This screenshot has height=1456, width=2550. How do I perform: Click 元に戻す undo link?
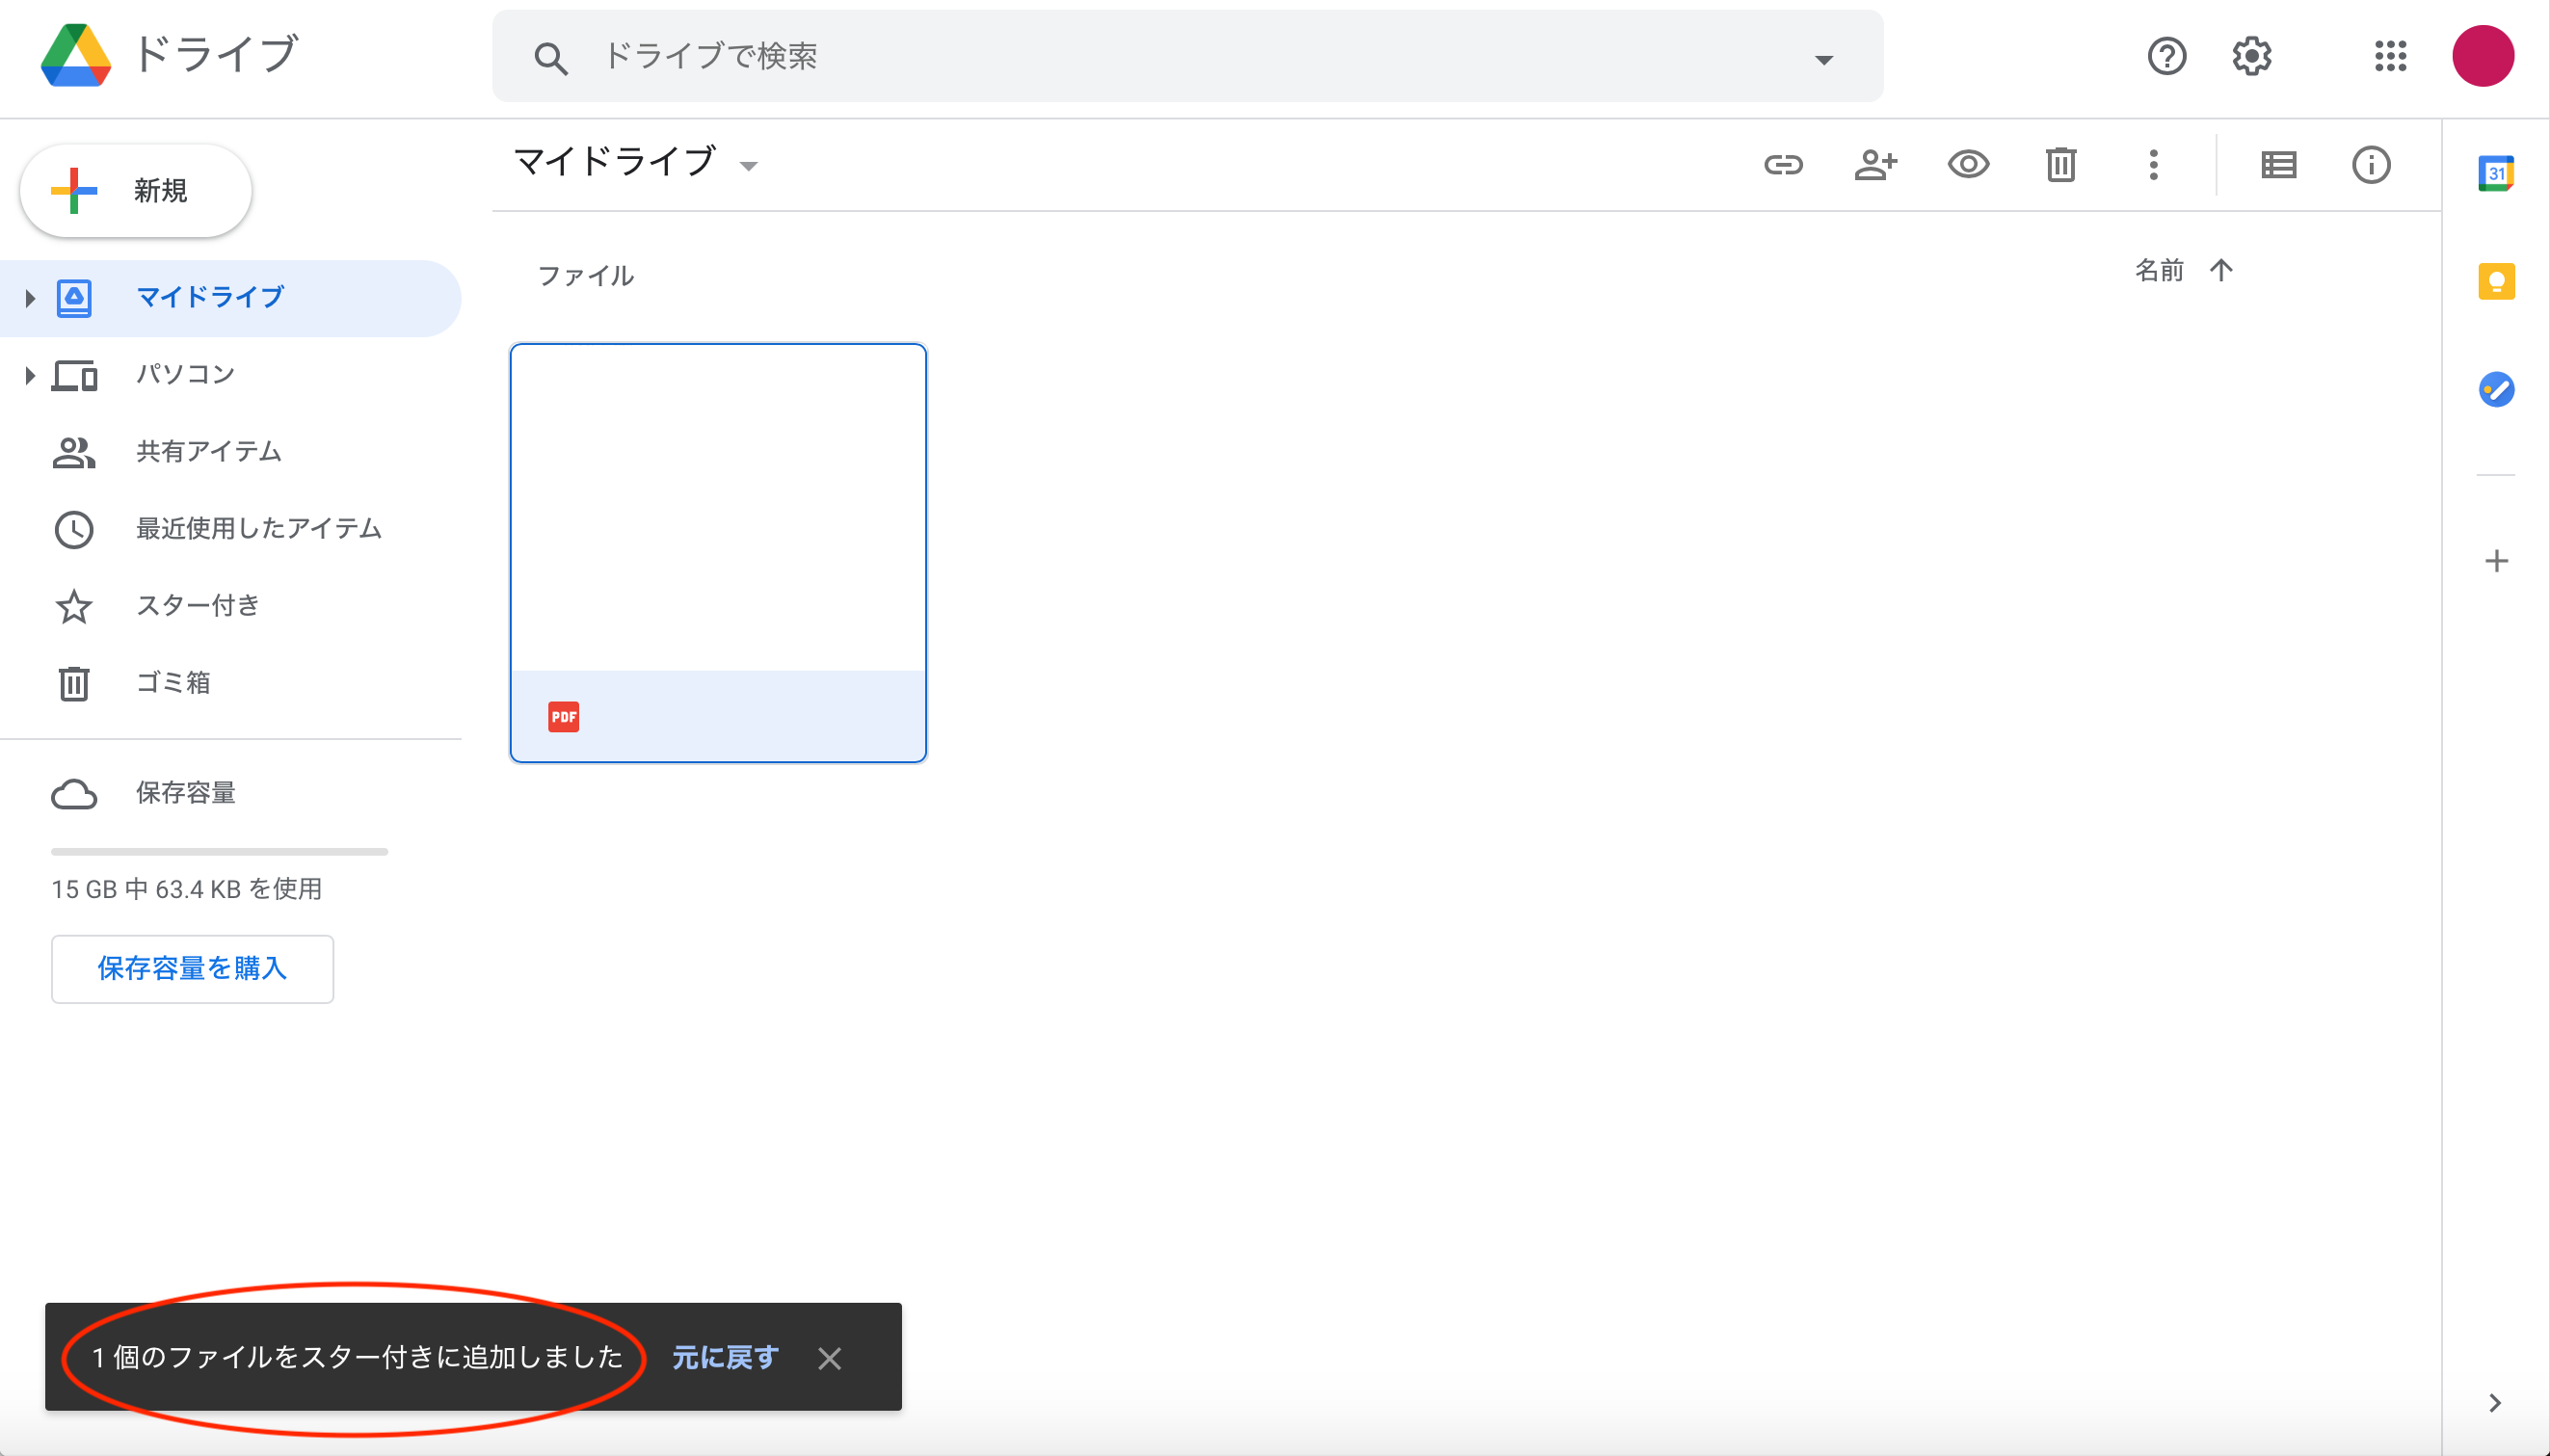point(725,1358)
